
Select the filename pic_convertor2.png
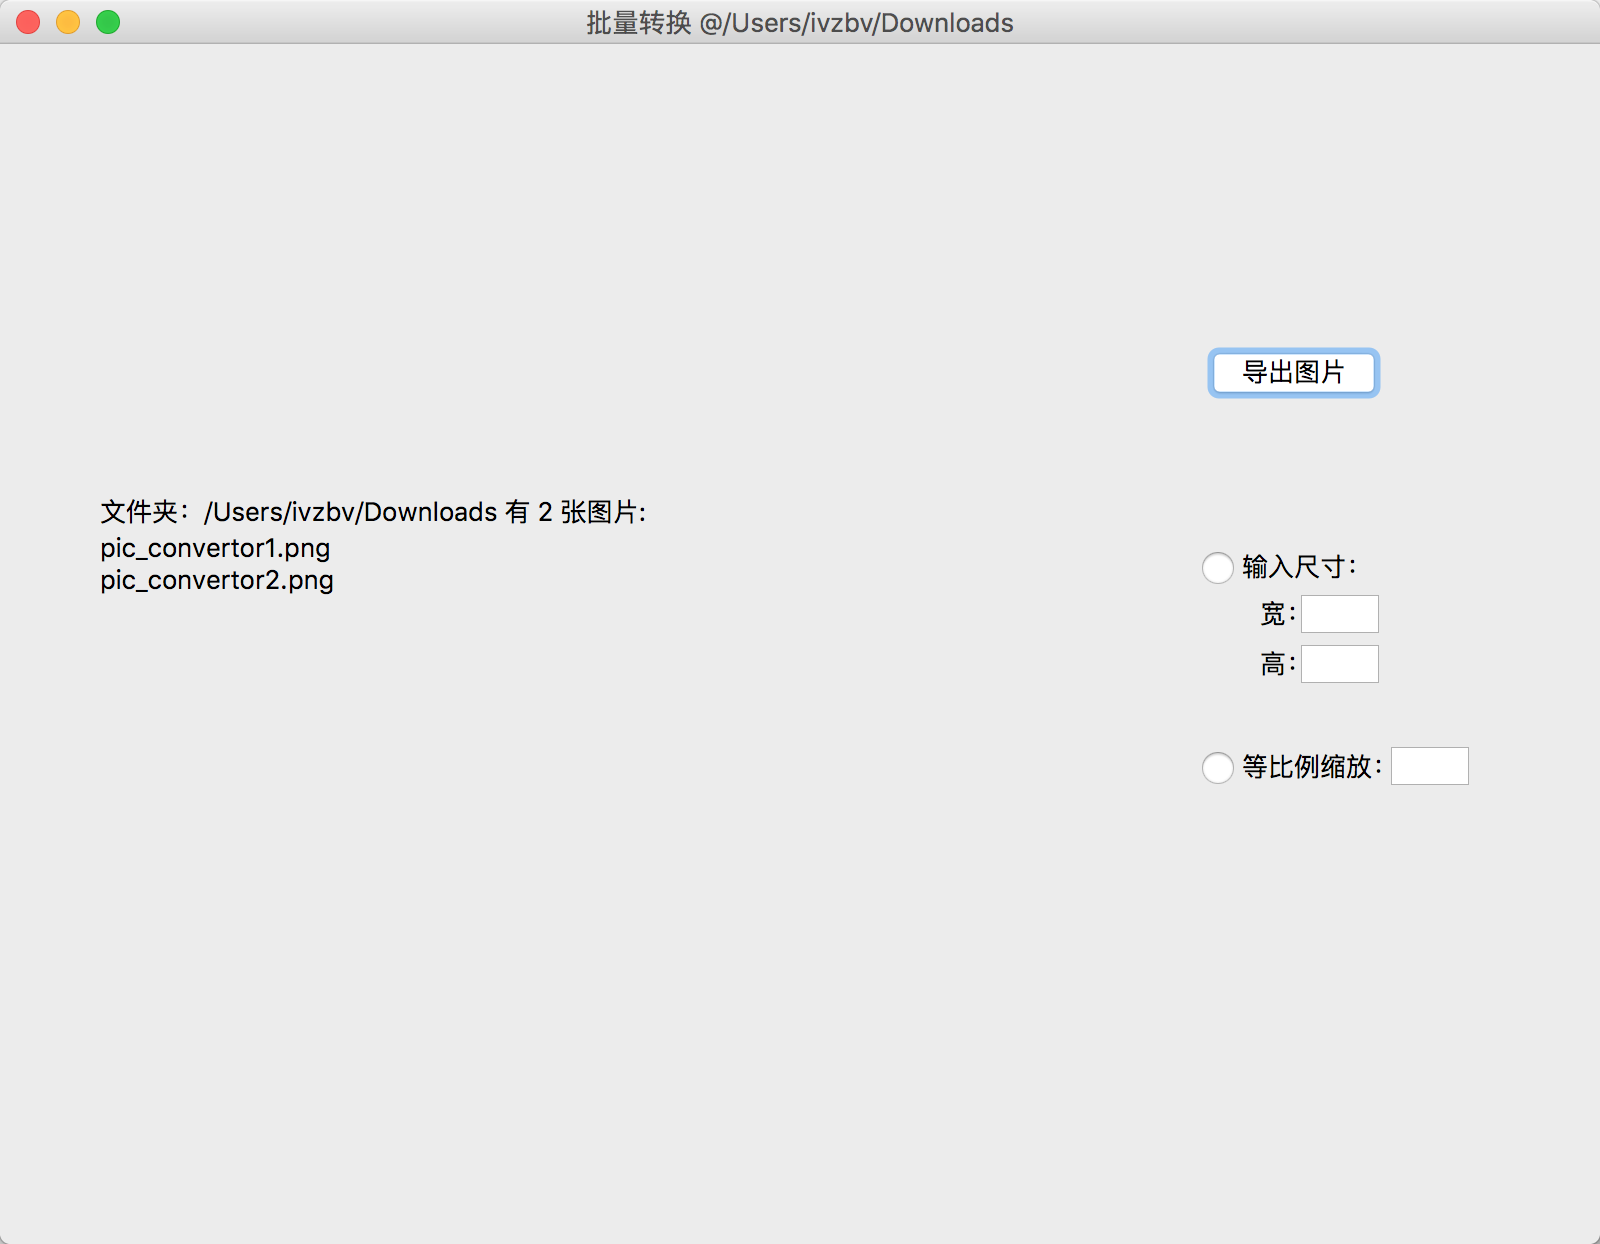pyautogui.click(x=215, y=580)
